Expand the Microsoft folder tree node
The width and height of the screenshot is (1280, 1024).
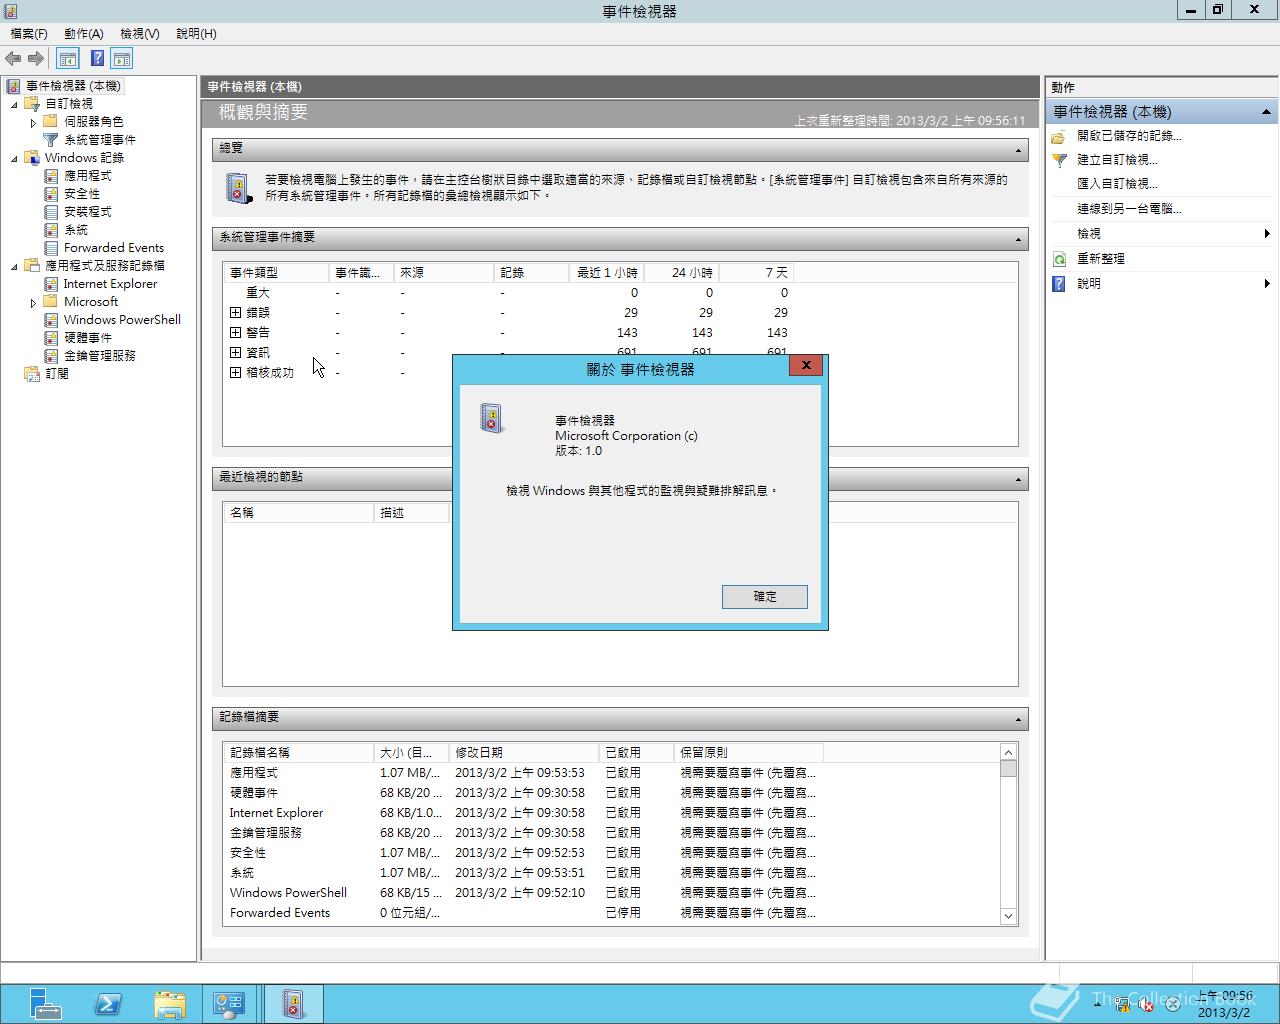(x=33, y=302)
